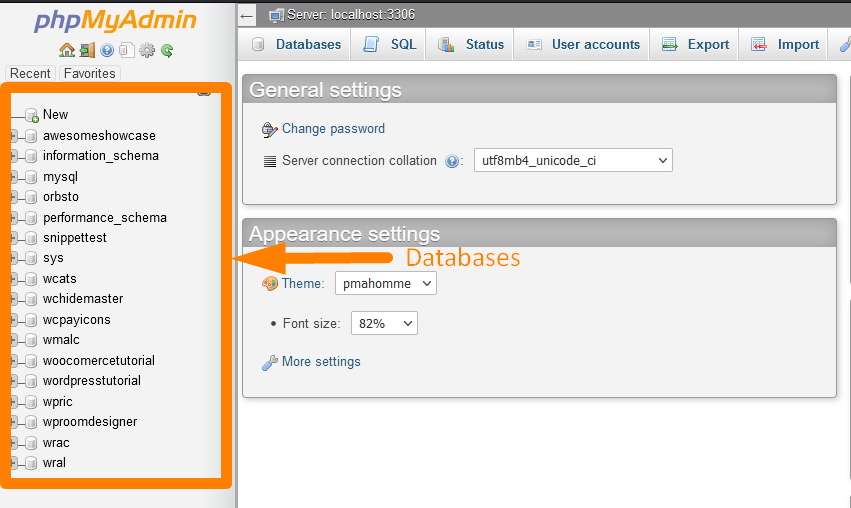851x508 pixels.
Task: Select the mysql database name
Action: pos(60,177)
